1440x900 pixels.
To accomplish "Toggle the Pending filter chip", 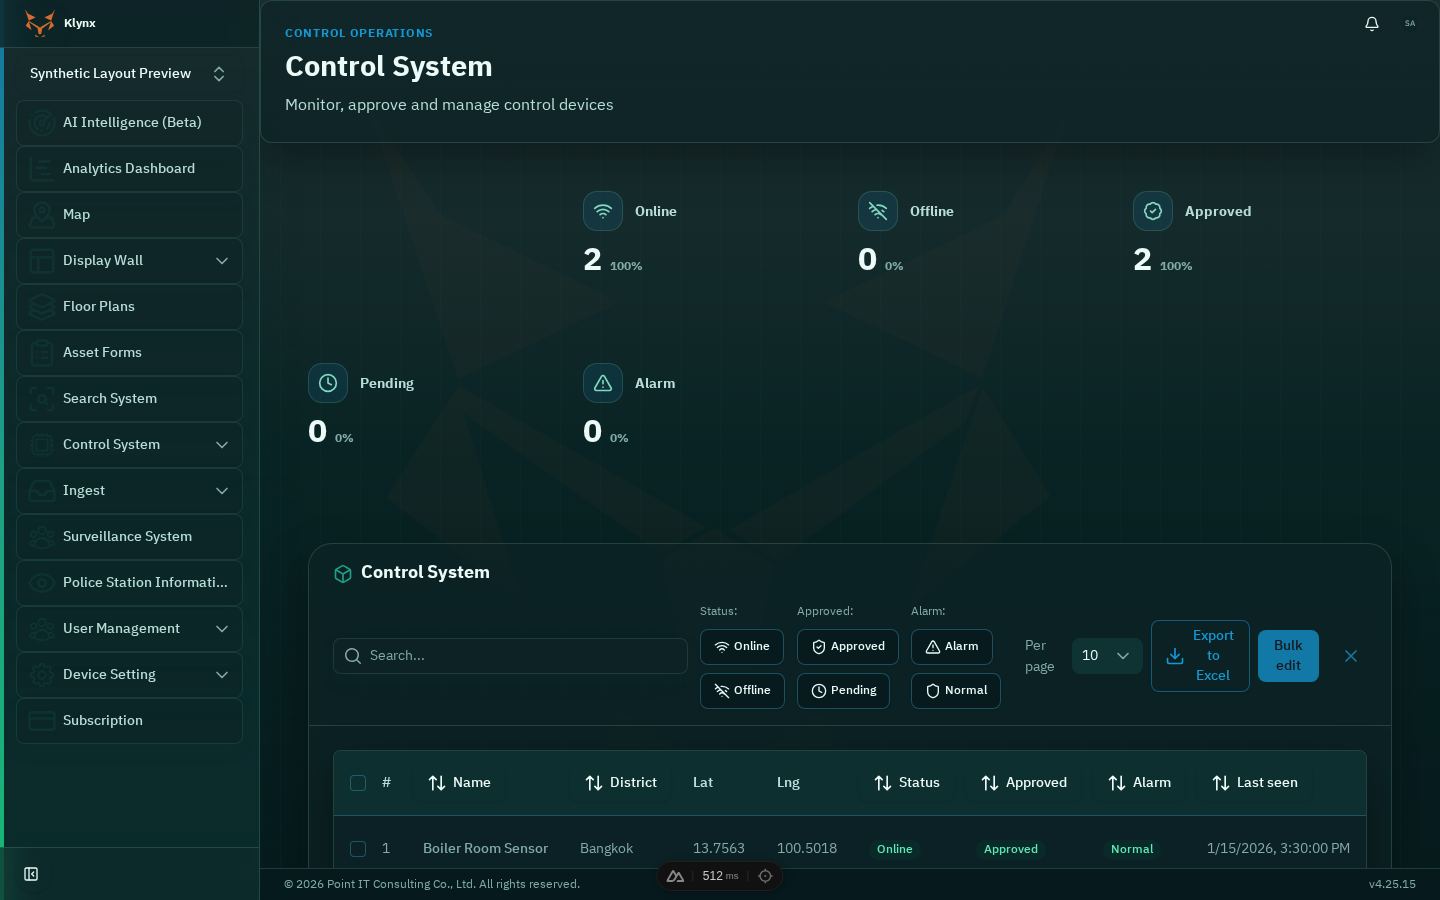I will (843, 691).
